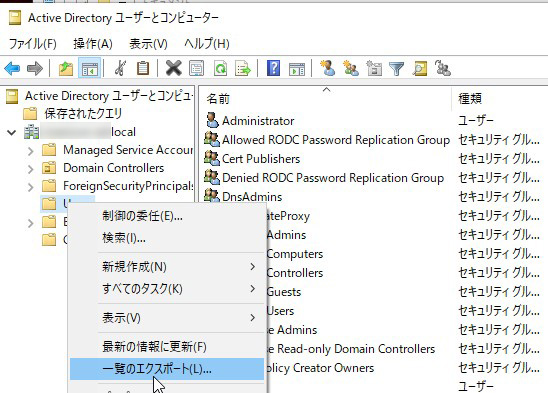Viewport: 548px width, 393px height.
Task: Select ForeignSecurityPrincipals tree item
Action: click(128, 186)
